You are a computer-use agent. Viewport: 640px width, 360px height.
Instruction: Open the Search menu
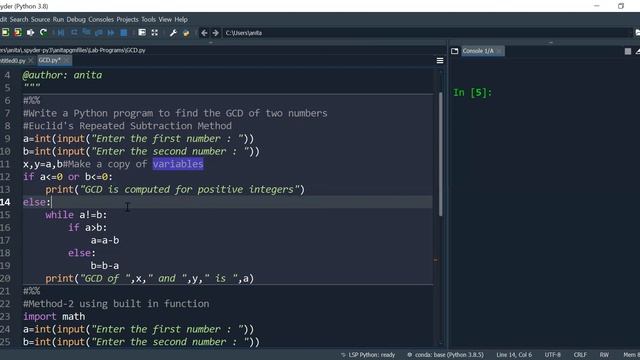(19, 20)
